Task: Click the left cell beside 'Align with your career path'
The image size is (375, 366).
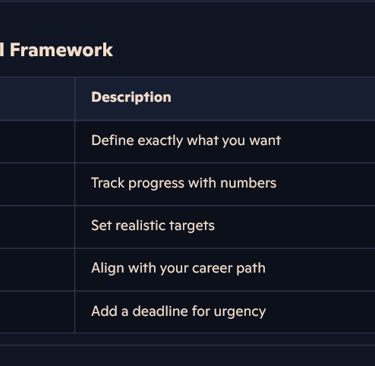Action: (x=37, y=270)
